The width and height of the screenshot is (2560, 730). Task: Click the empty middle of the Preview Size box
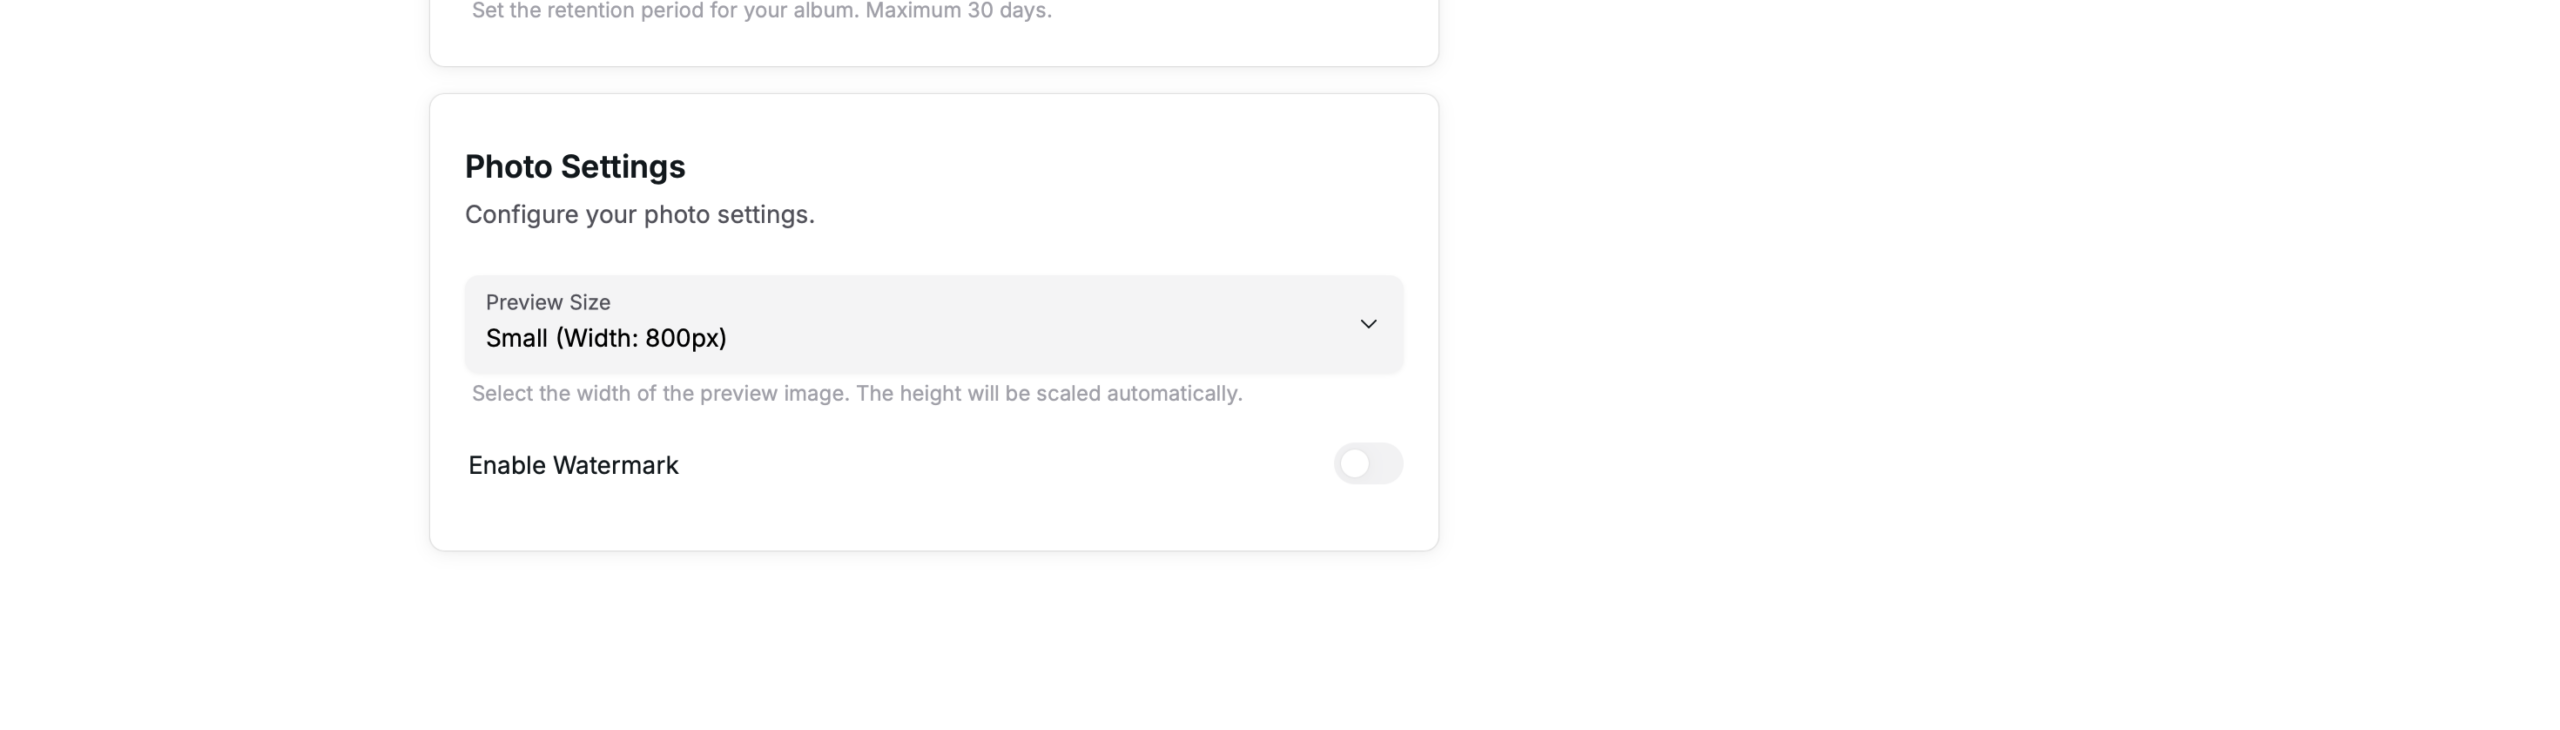[1000, 324]
